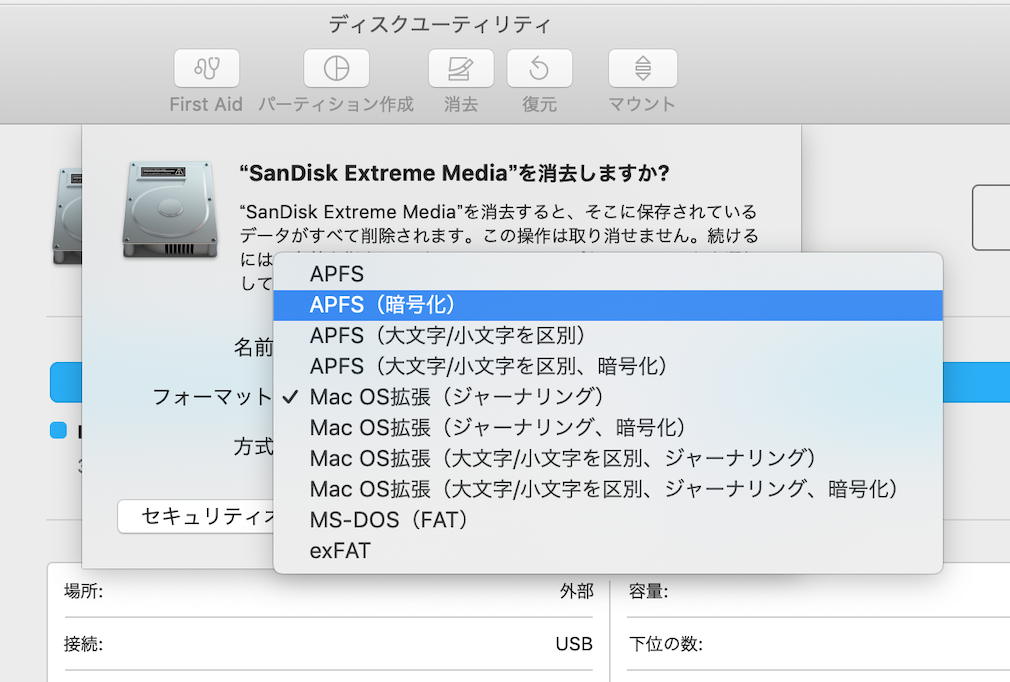The height and width of the screenshot is (682, 1010).
Task: Click the hard disk icon in erase dialog
Action: (170, 210)
